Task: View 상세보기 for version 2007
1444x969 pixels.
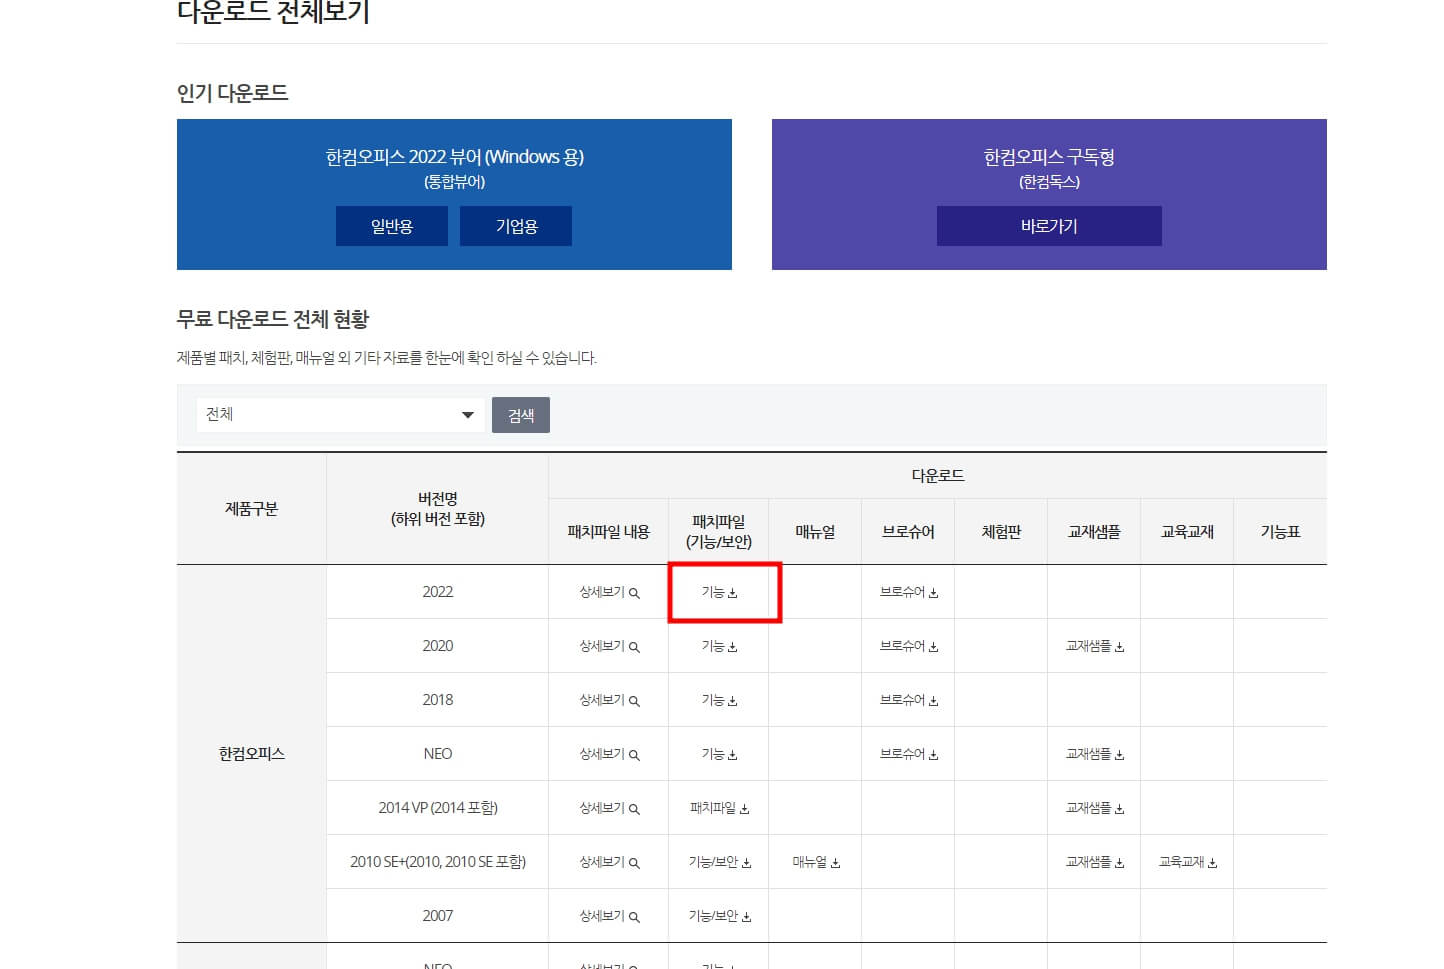Action: pos(609,916)
